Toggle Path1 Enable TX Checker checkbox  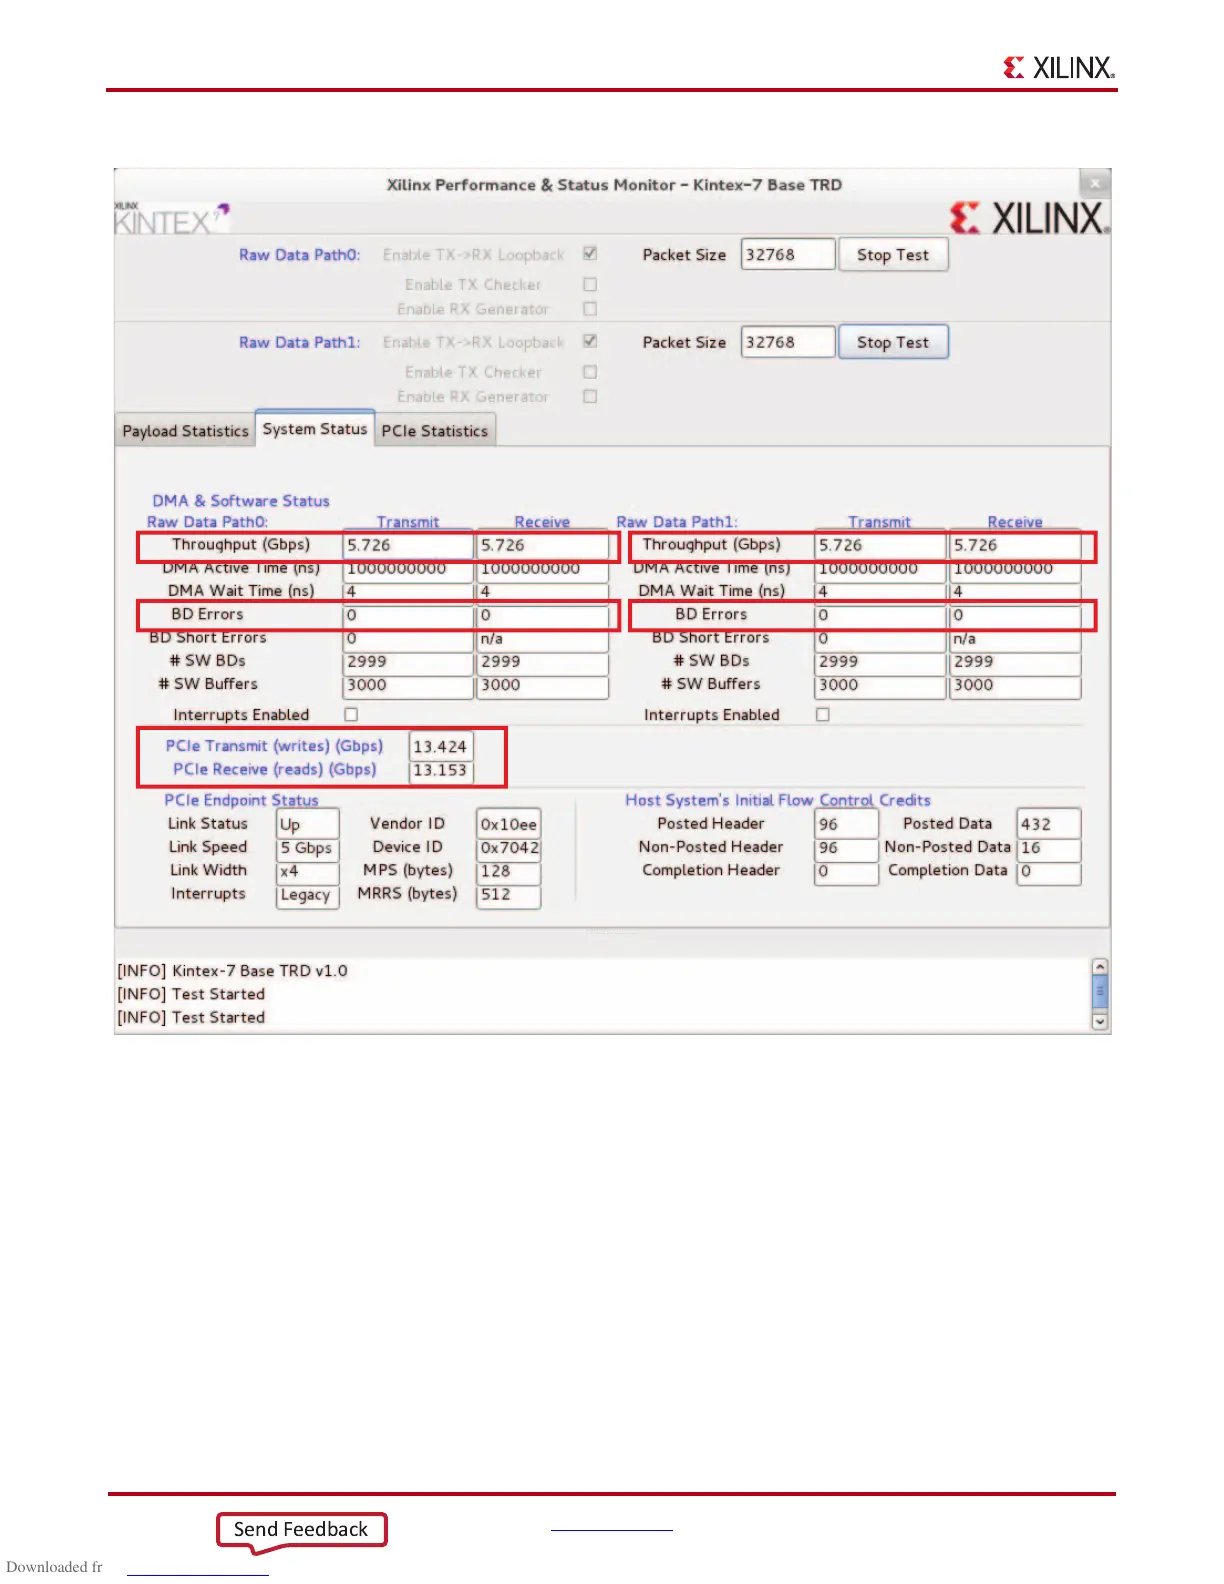coord(590,371)
